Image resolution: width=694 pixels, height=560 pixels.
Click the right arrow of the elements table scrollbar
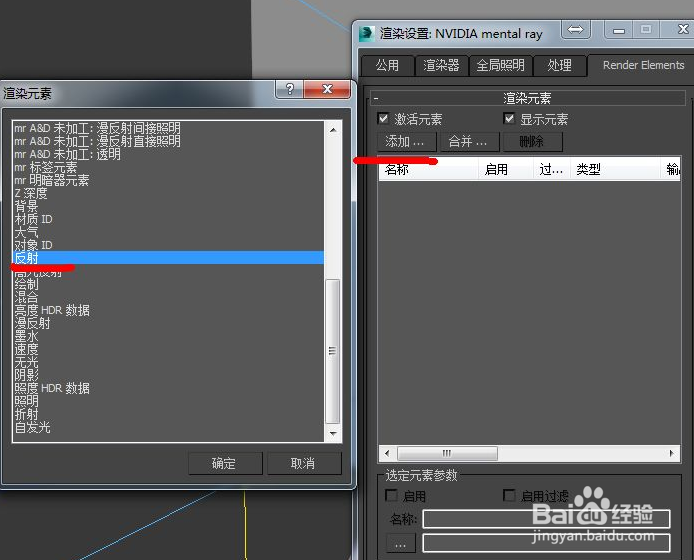[x=671, y=453]
